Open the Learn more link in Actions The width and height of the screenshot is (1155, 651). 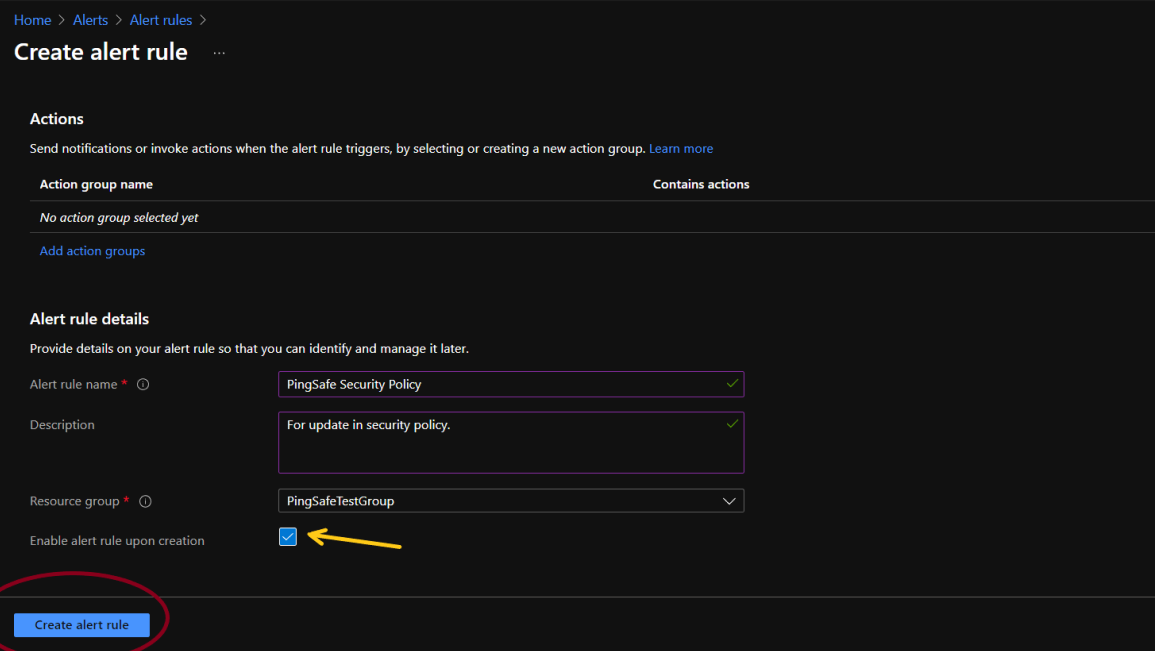681,149
